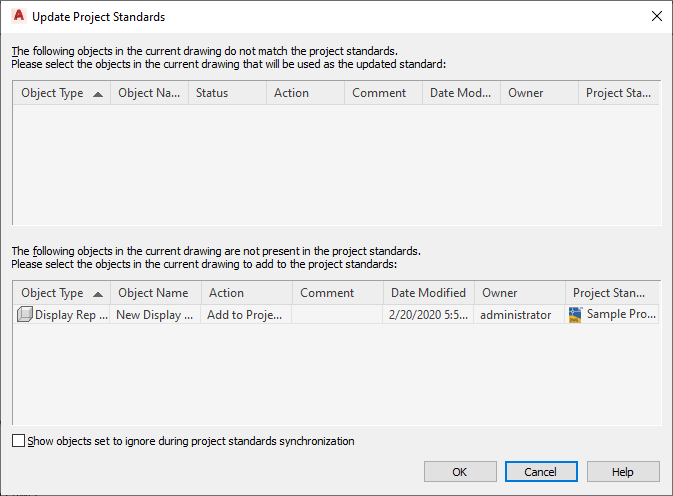Screen dimensions: 673x496
Task: Open the Add to Project action cell
Action: (x=246, y=315)
